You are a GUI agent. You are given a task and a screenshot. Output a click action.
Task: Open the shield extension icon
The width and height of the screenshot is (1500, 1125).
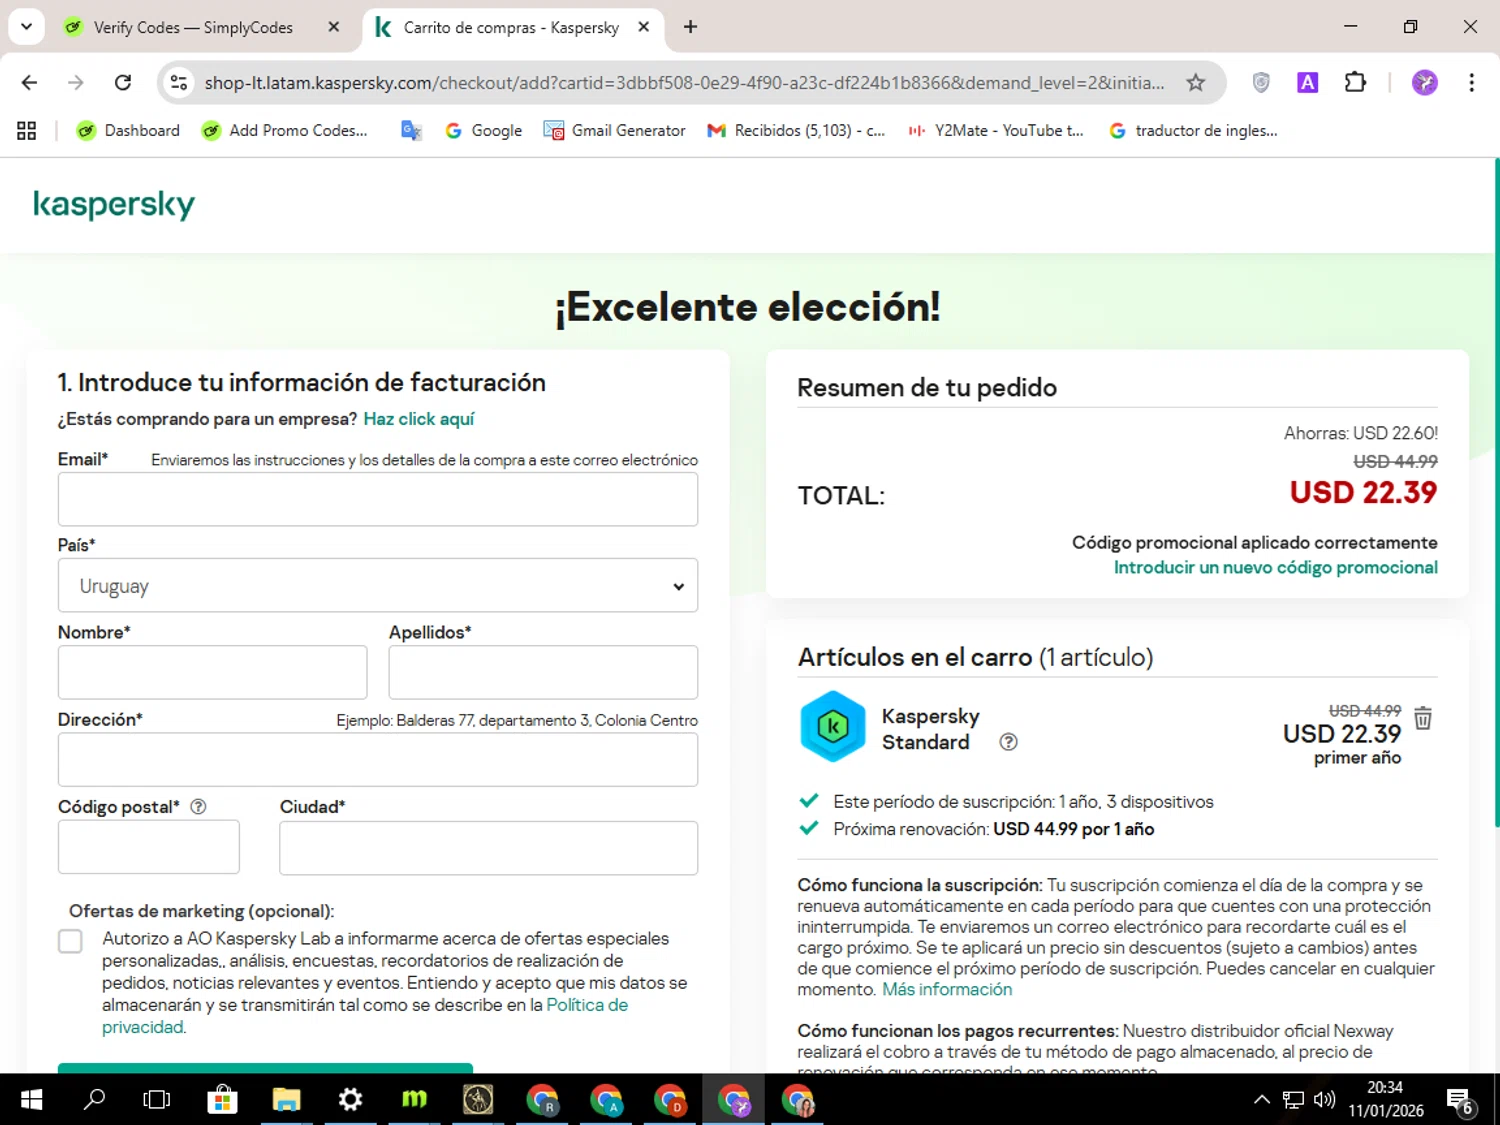(1261, 83)
